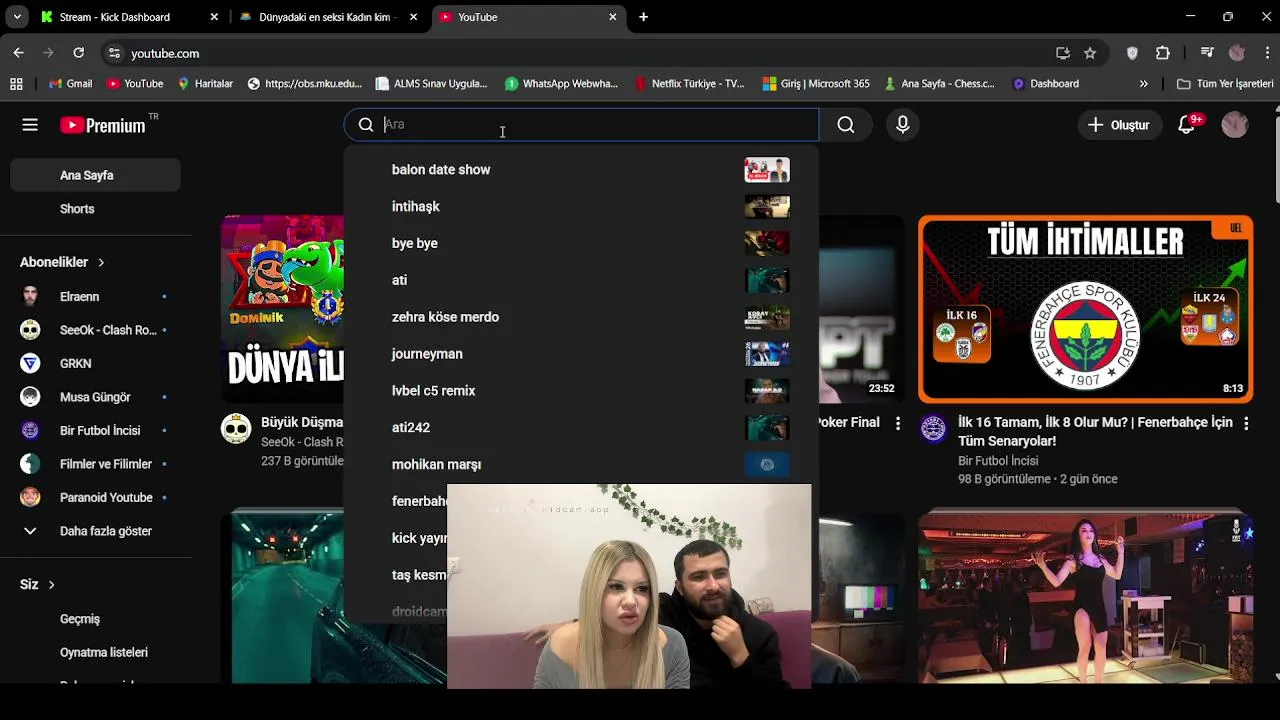Open the Chrome profile avatar

point(1237,53)
